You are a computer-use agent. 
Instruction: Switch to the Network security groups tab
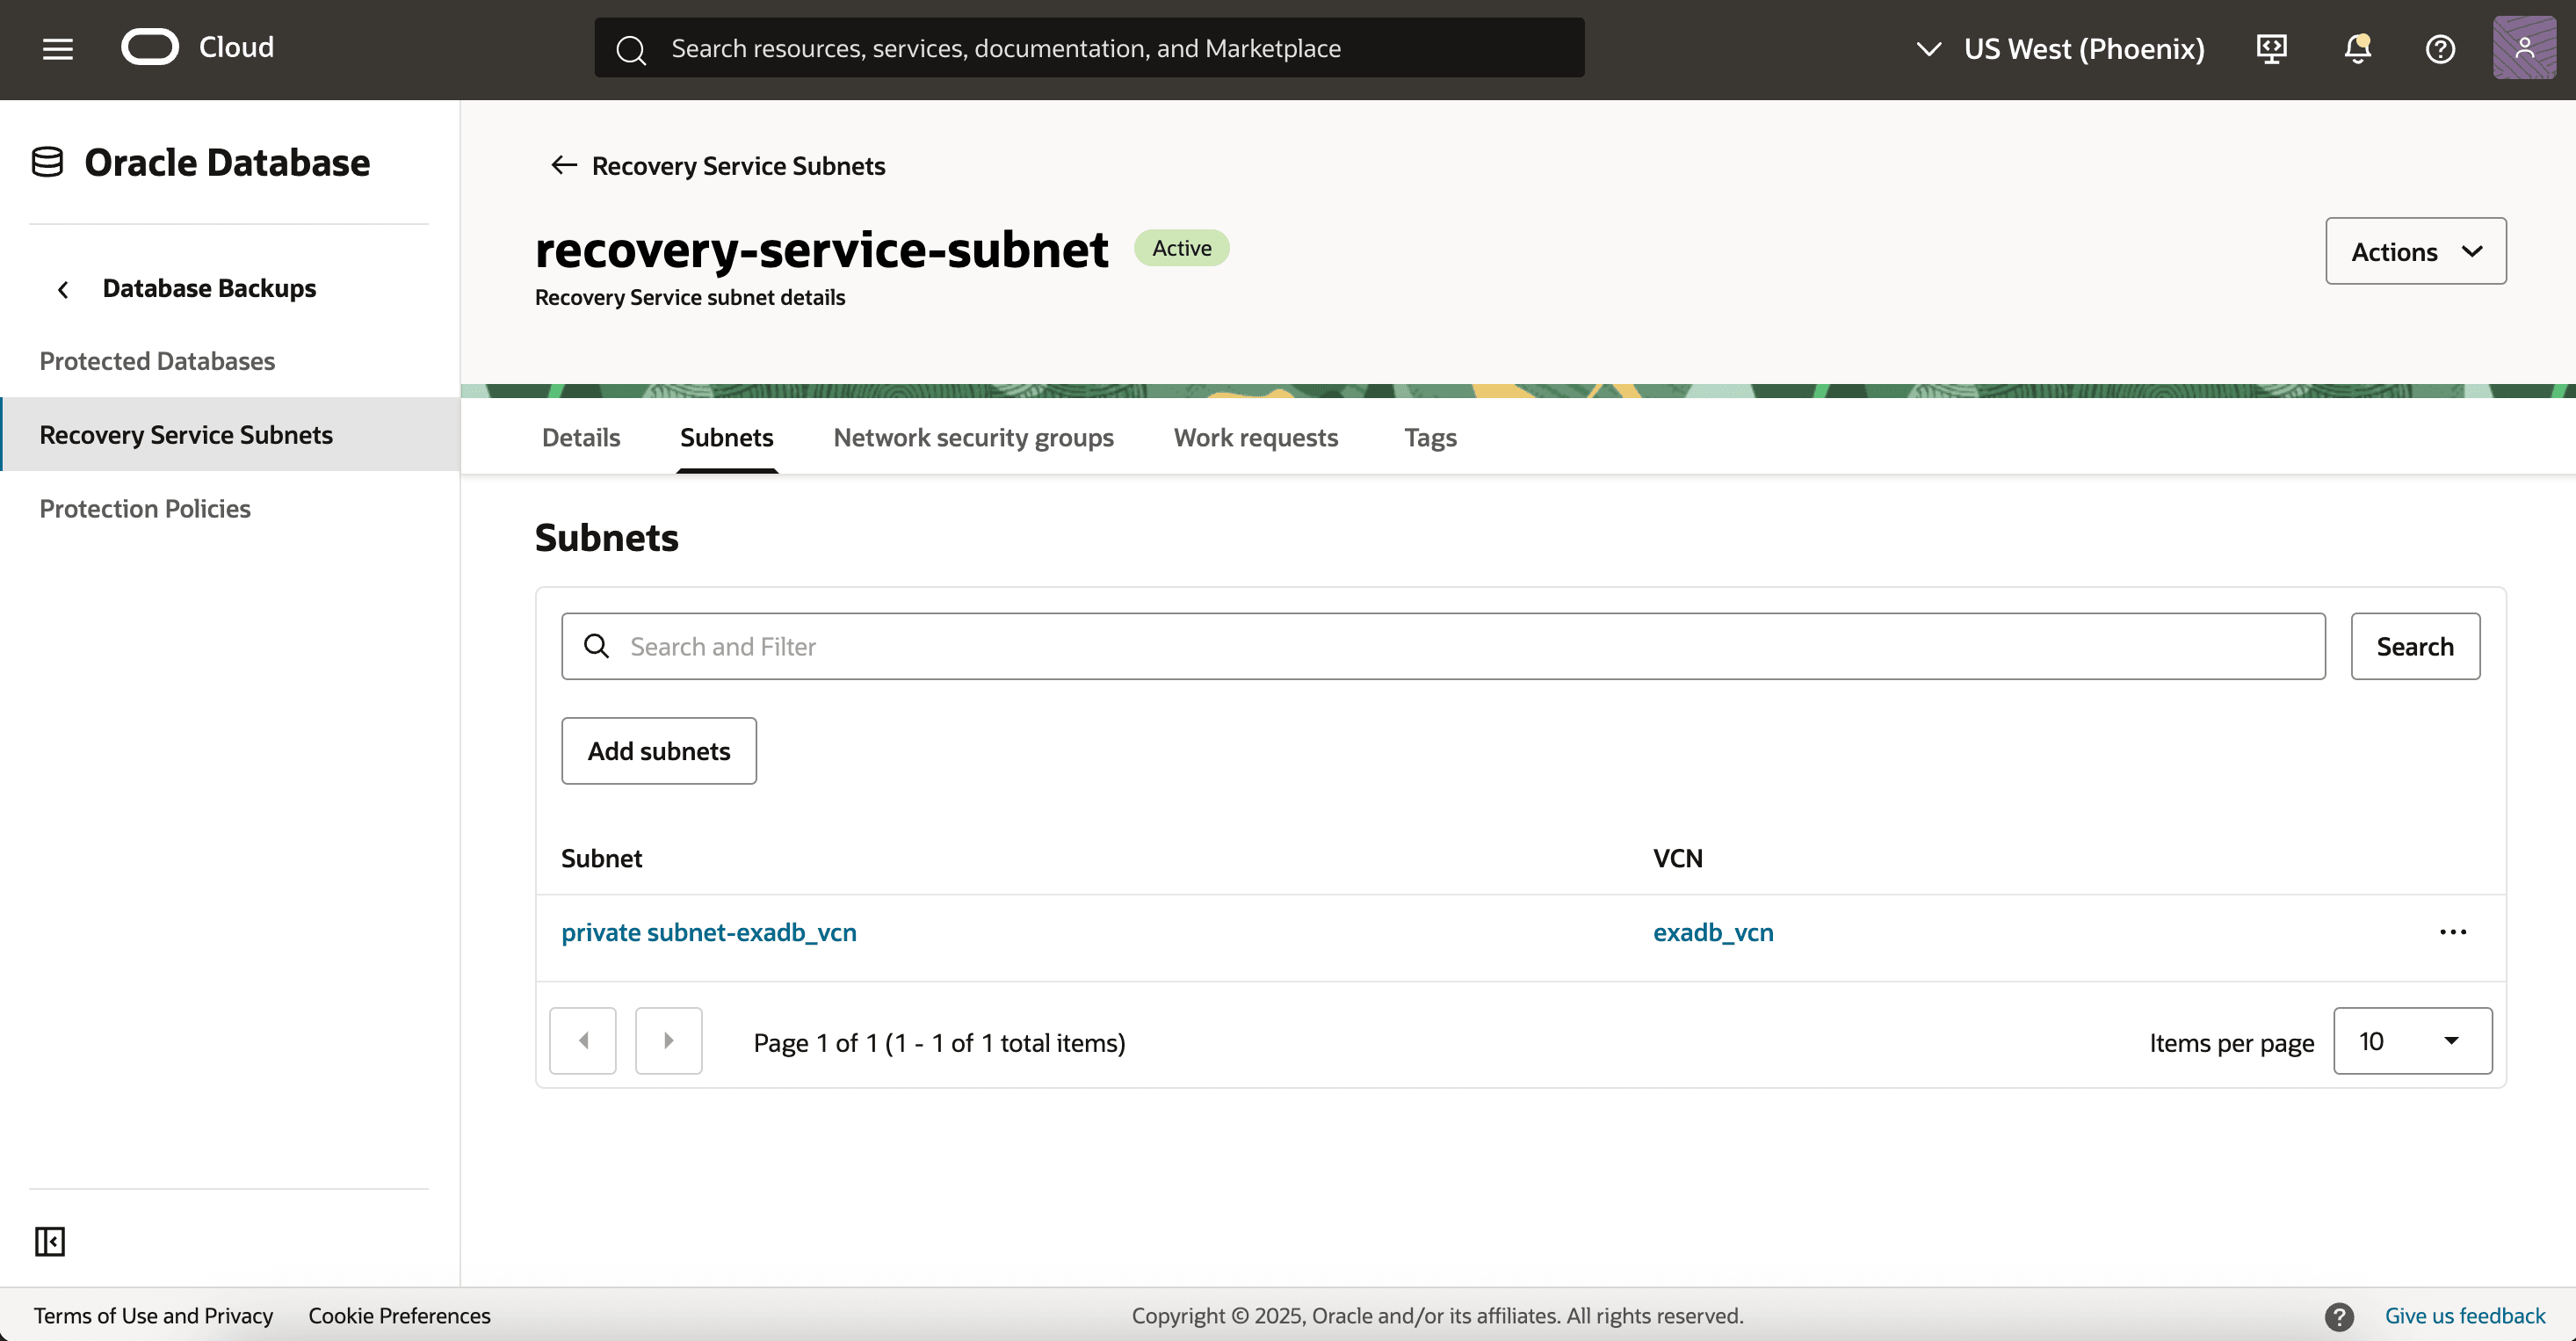(x=973, y=437)
